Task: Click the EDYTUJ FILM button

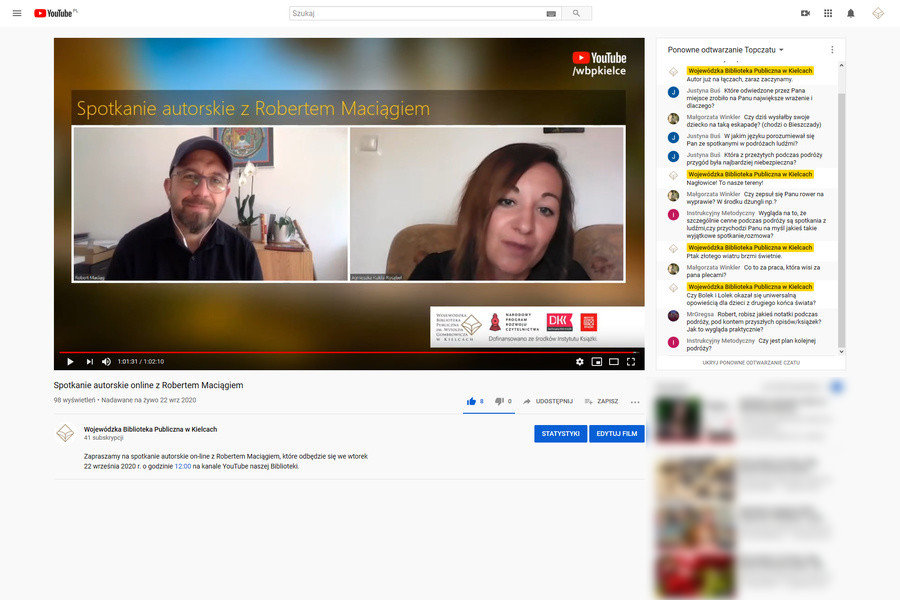Action: click(616, 434)
